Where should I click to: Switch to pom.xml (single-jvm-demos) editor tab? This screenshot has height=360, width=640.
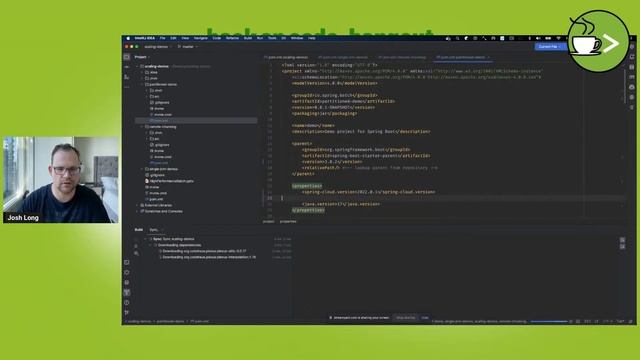click(343, 58)
